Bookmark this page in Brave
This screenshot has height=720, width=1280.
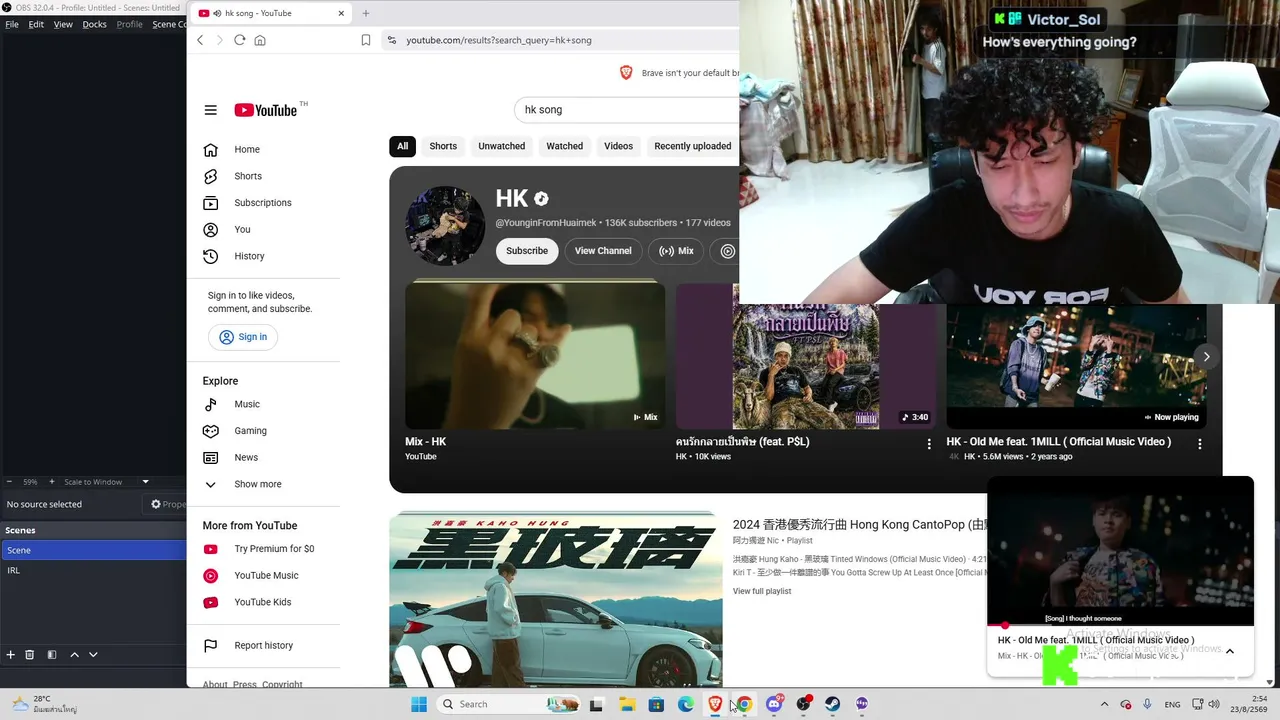(x=366, y=40)
